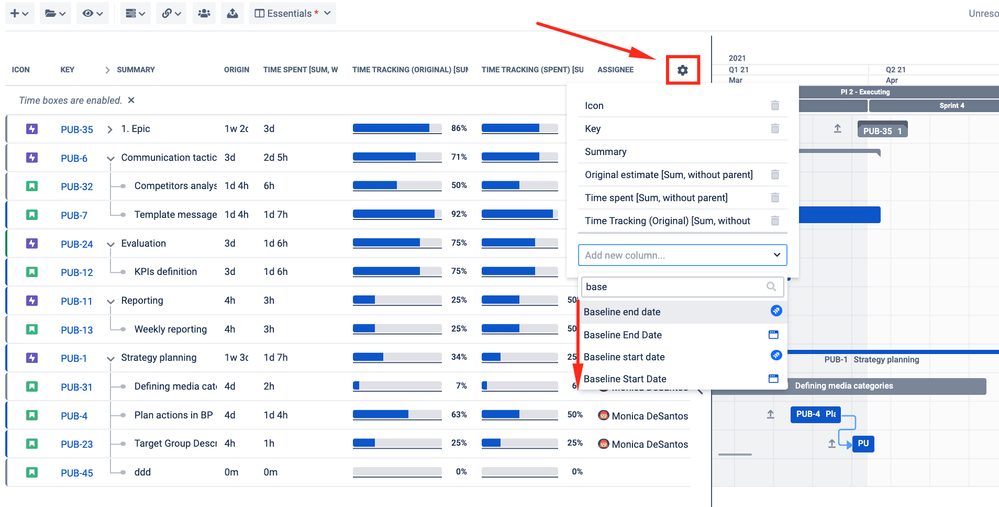Delete the Icon column using its trash icon
Screen dimensions: 999x507
775,106
